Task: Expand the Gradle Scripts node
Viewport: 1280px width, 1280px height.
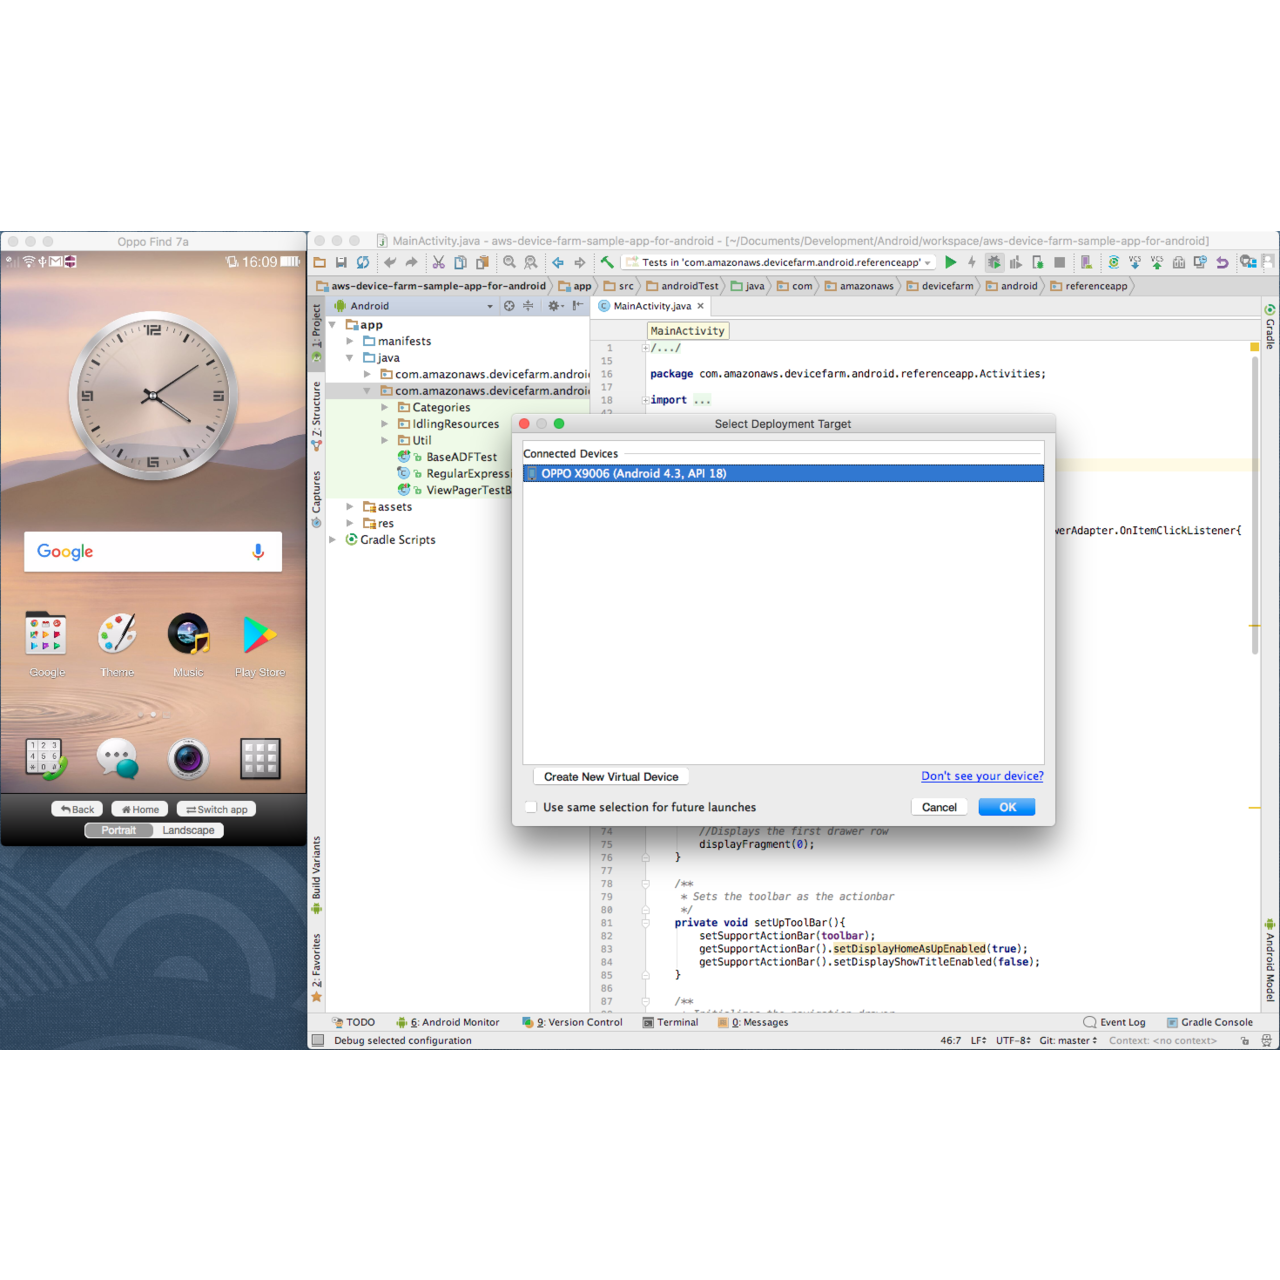Action: pos(333,540)
